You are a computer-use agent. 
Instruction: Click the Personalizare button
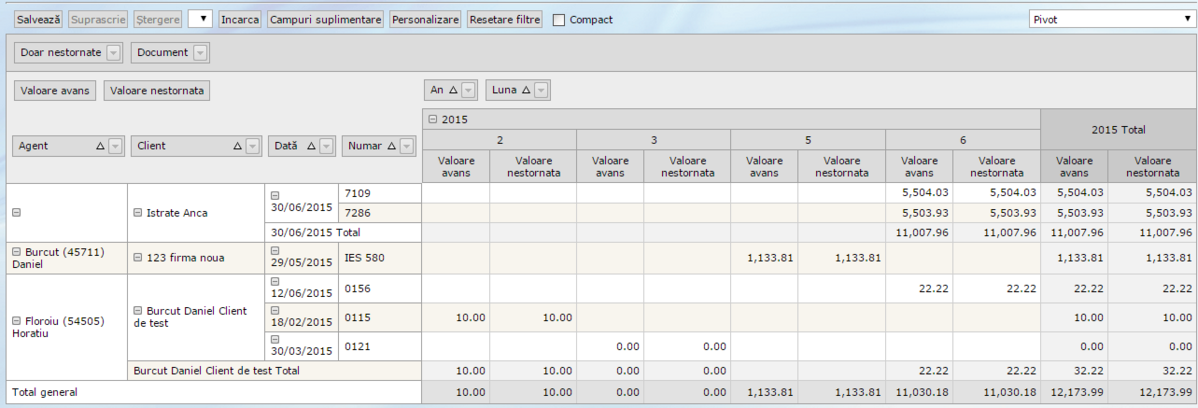tap(425, 19)
